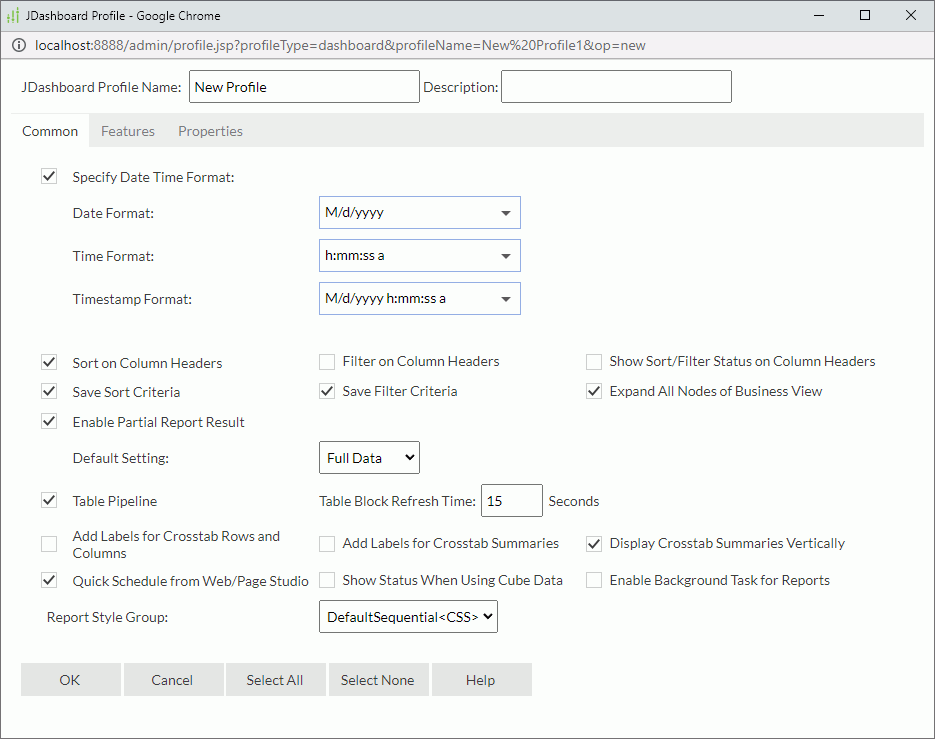Screen dimensions: 935x739
Task: Uncheck Specify Date Time Format
Action: pyautogui.click(x=48, y=176)
